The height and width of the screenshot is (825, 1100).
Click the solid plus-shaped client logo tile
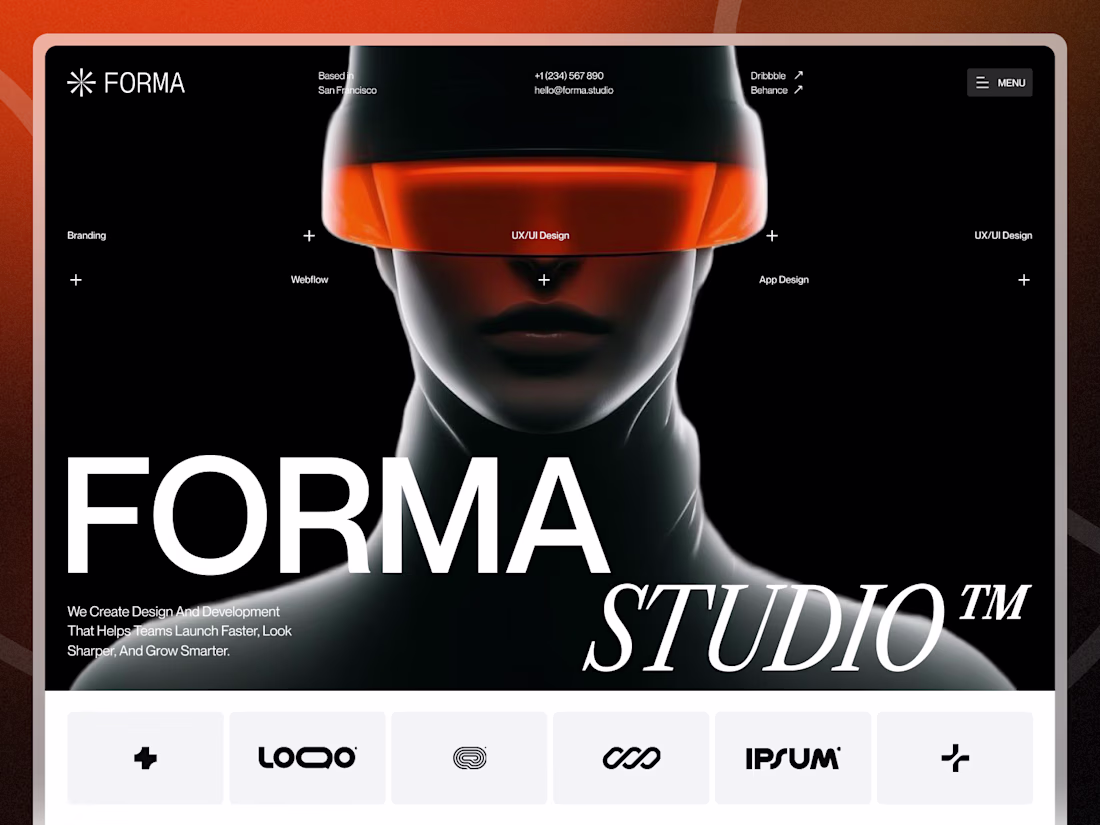point(145,758)
